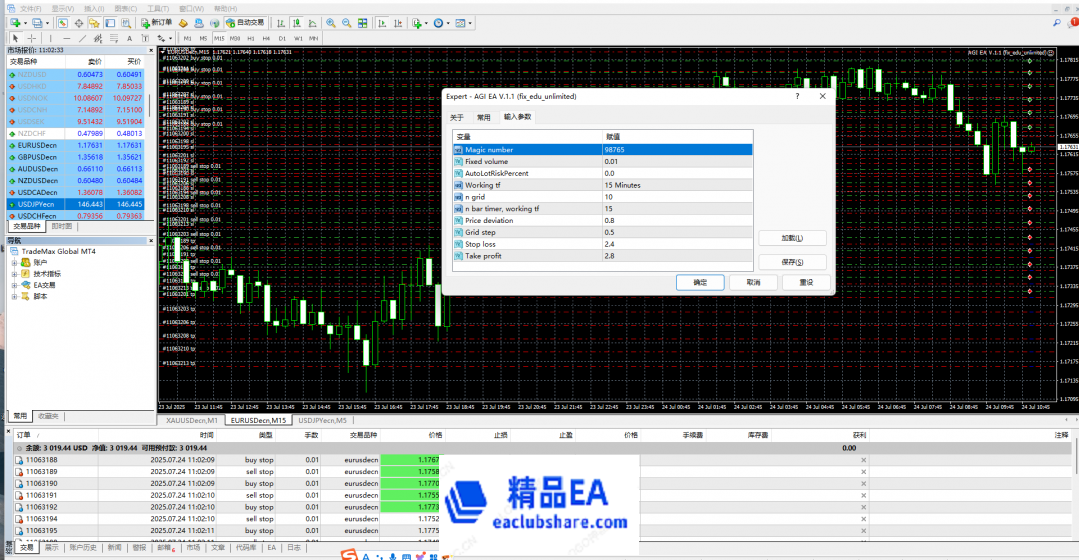Image resolution: width=1079 pixels, height=560 pixels.
Task: Click the 取消 button in Expert dialog
Action: [x=754, y=283]
